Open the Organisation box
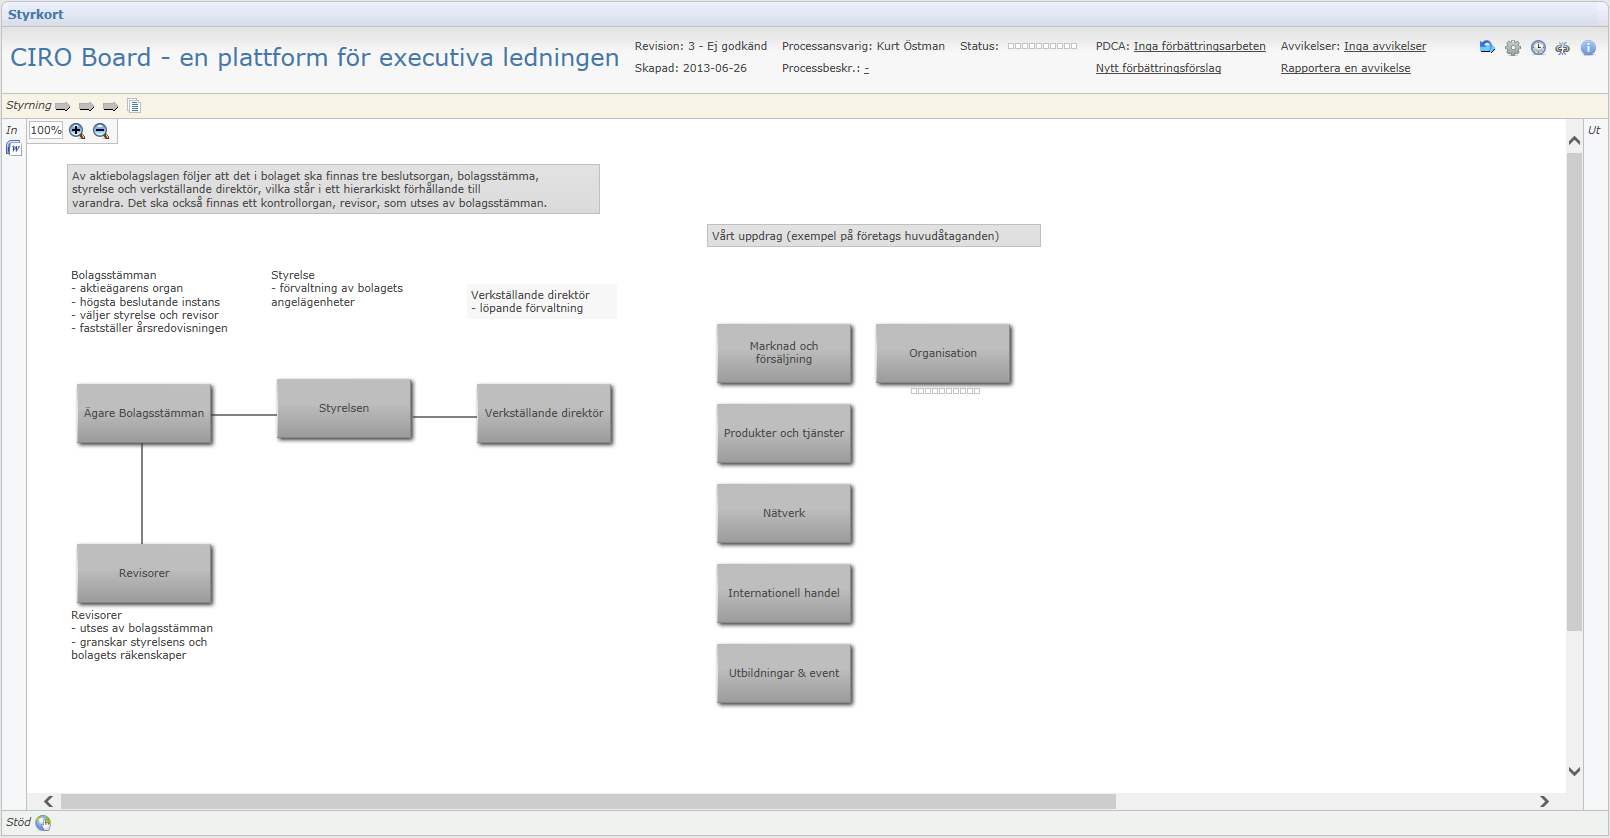Image resolution: width=1610 pixels, height=838 pixels. click(943, 353)
